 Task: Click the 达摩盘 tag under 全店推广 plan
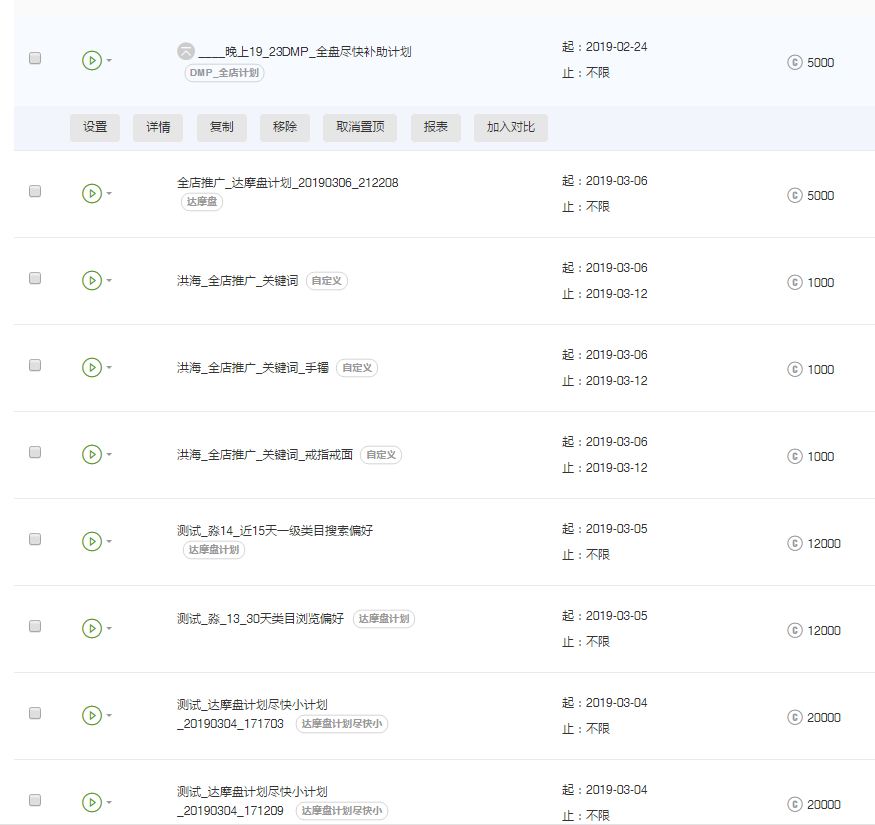pyautogui.click(x=202, y=202)
